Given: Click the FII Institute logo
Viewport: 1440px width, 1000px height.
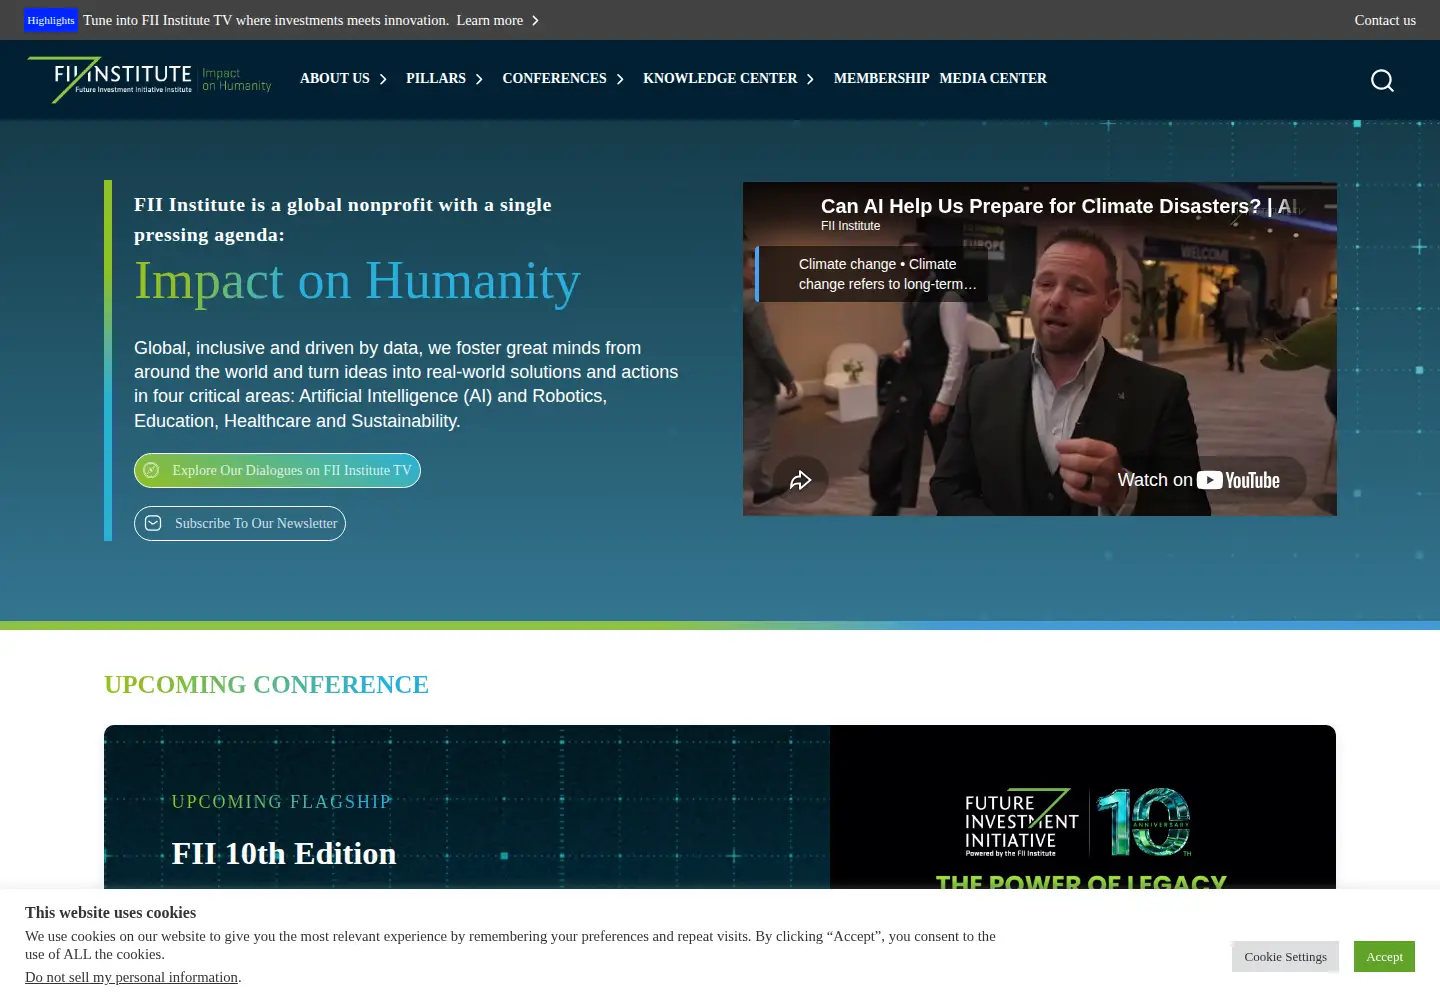Looking at the screenshot, I should point(150,80).
